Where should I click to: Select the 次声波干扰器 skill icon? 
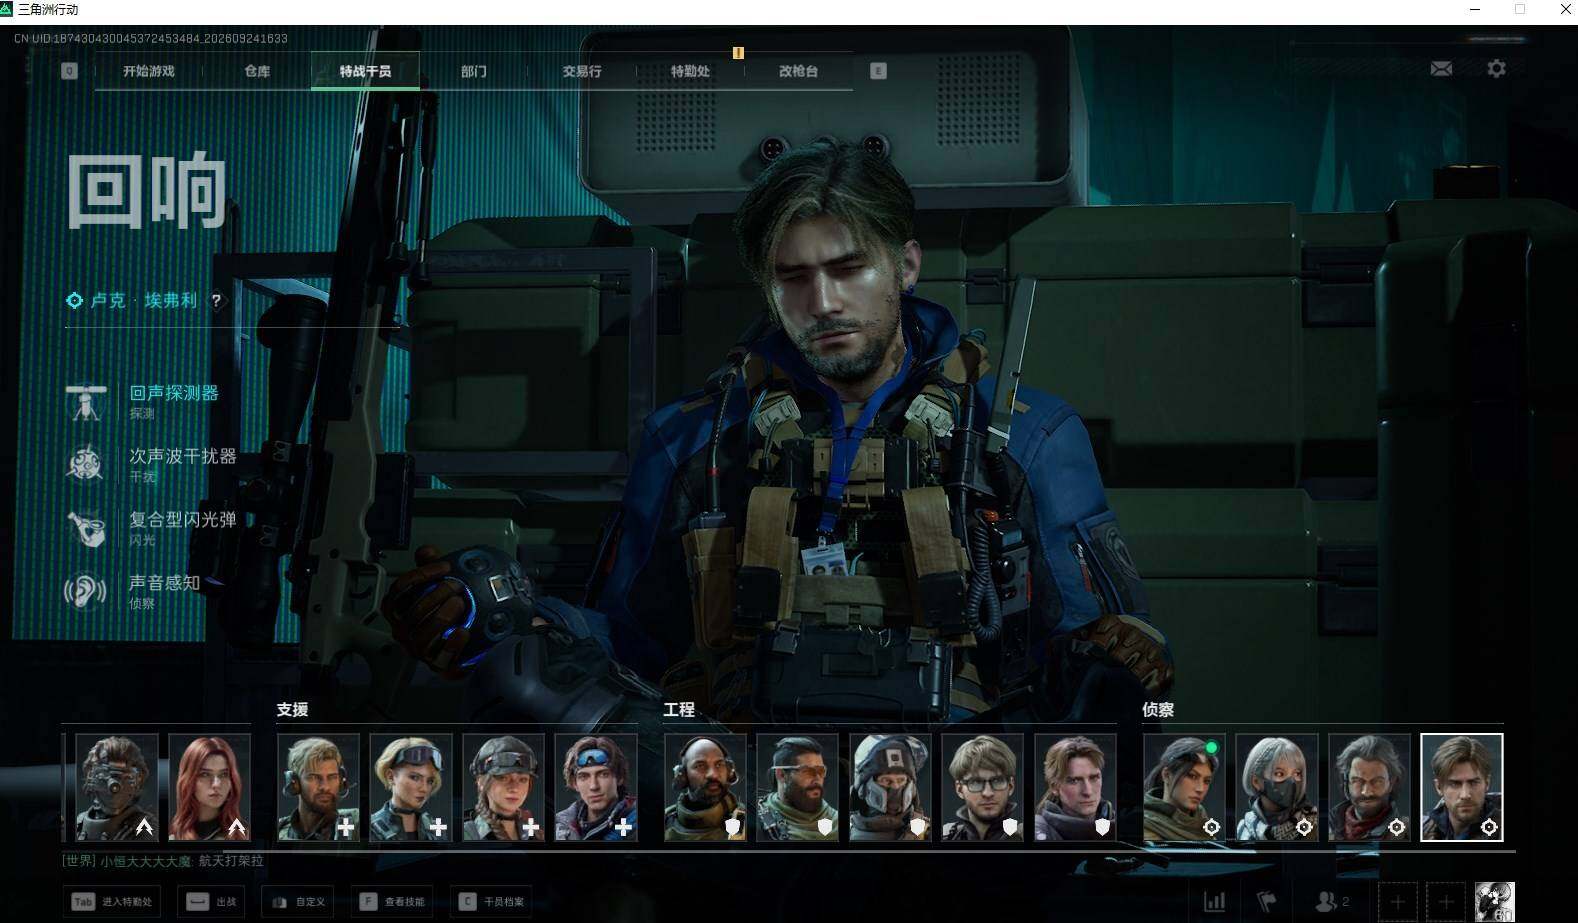coord(86,464)
